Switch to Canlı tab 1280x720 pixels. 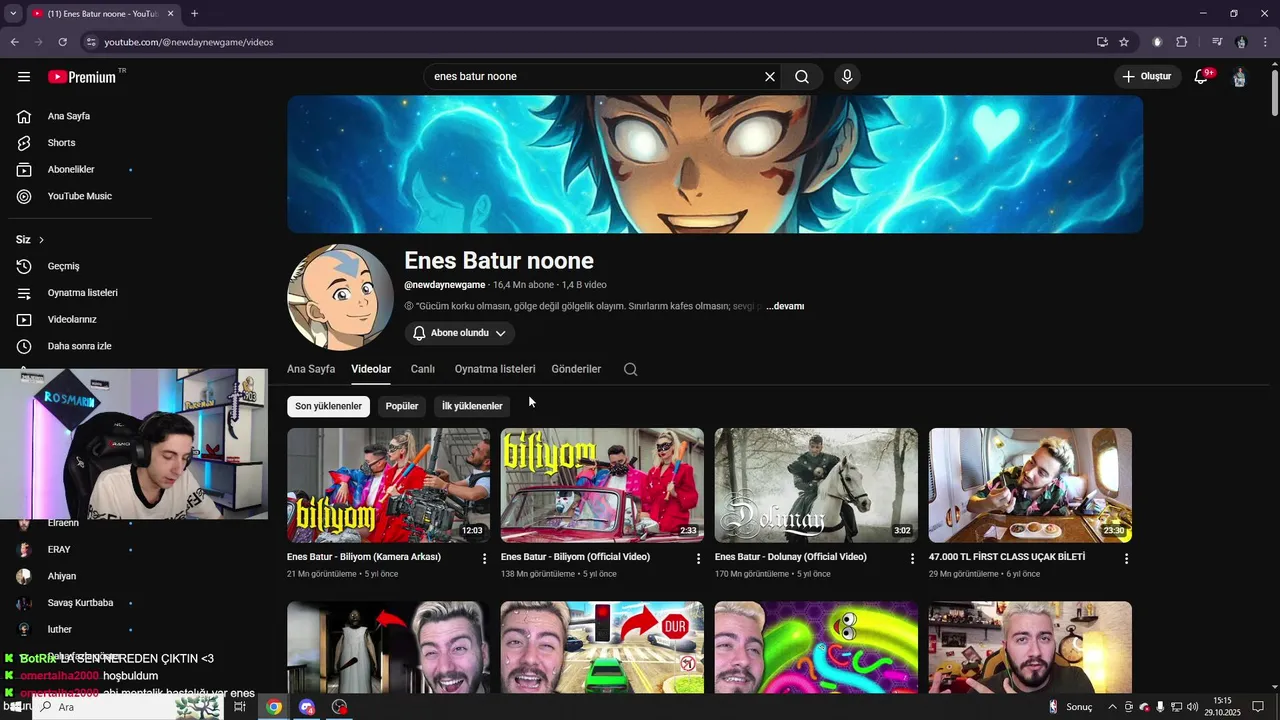(x=423, y=369)
